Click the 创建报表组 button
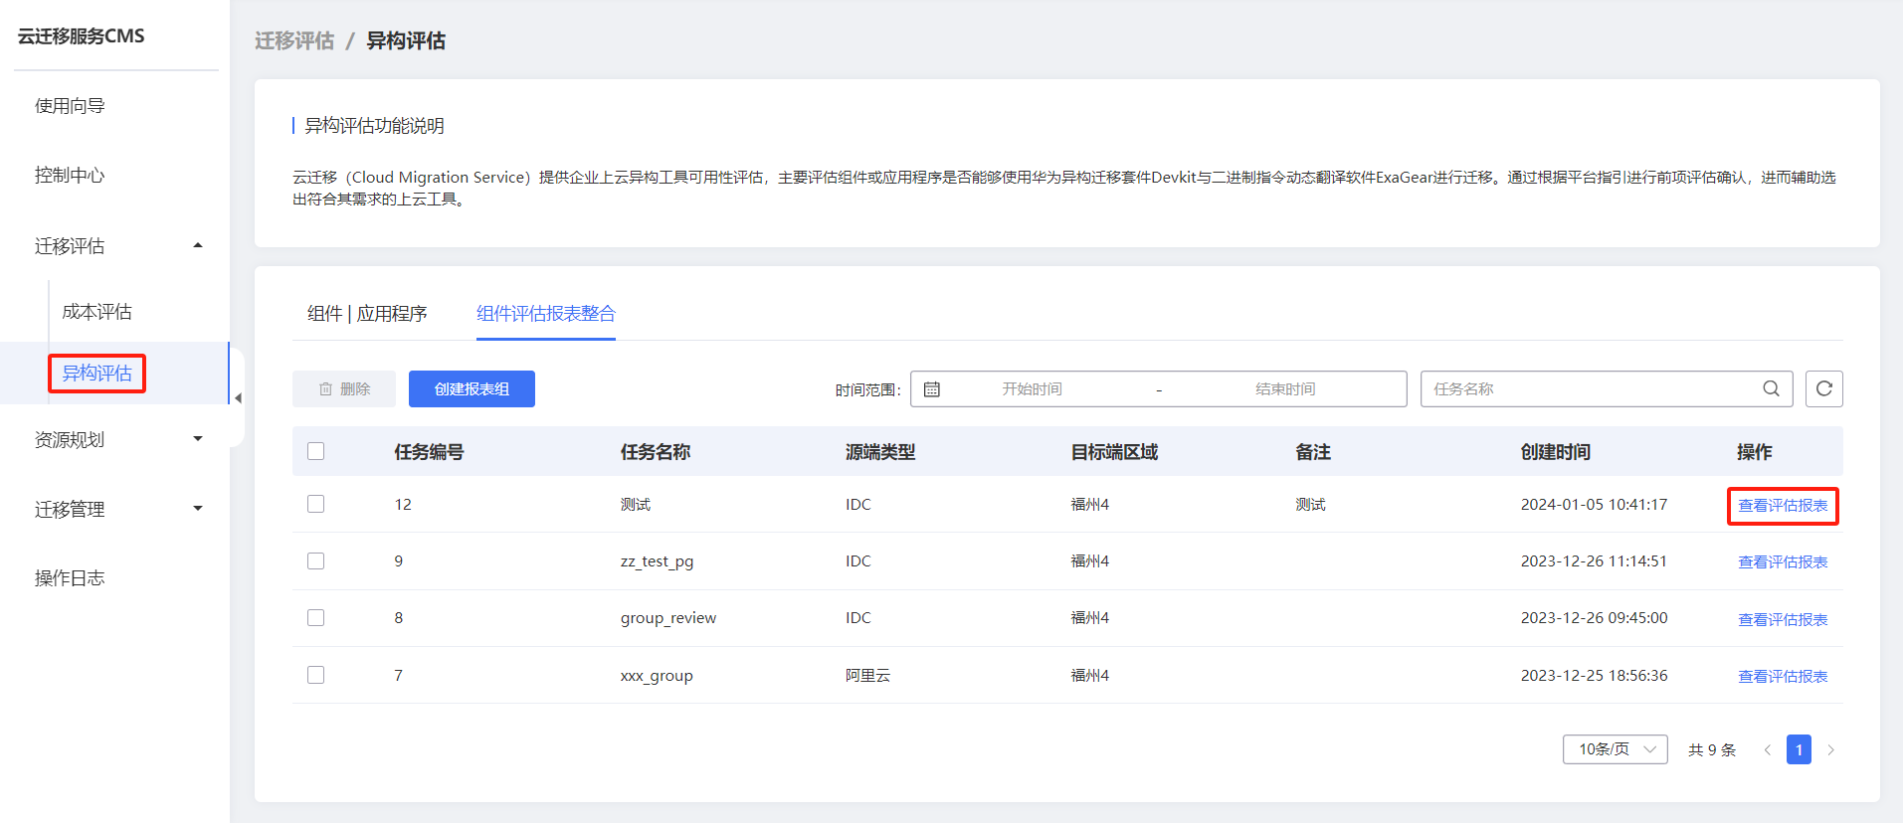This screenshot has width=1903, height=823. coord(472,389)
